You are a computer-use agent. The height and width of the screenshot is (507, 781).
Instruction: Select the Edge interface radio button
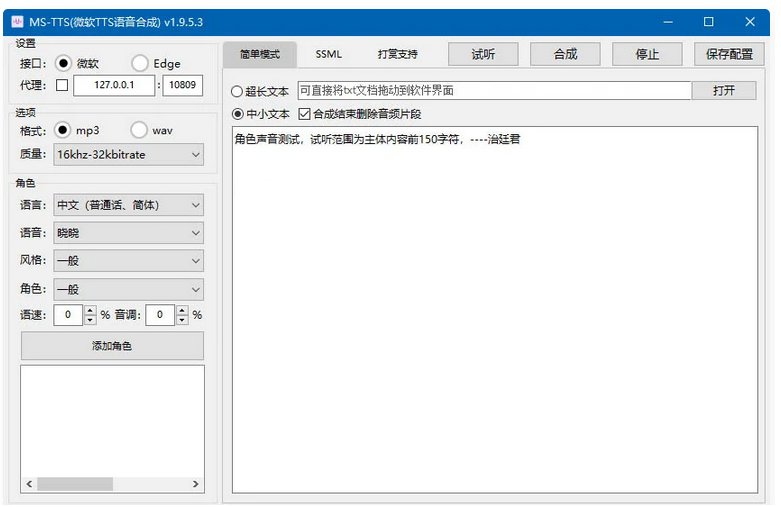140,63
